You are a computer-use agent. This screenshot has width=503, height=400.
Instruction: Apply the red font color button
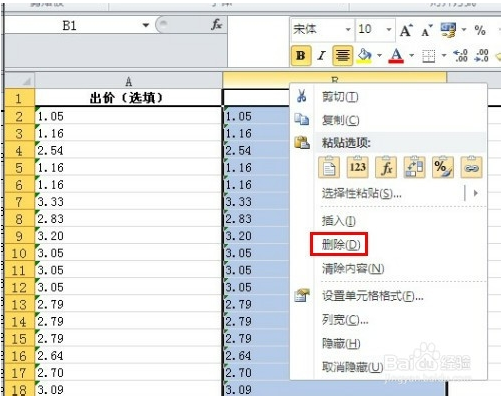coord(396,55)
